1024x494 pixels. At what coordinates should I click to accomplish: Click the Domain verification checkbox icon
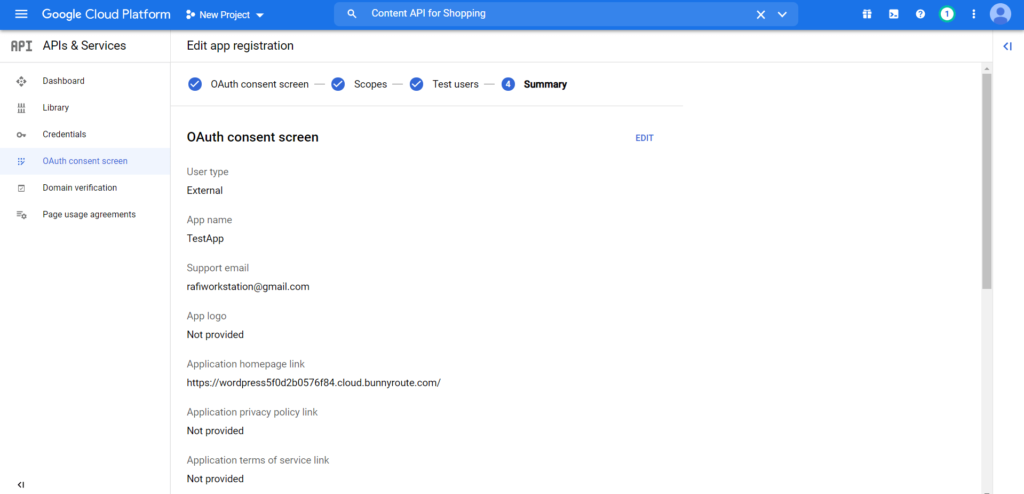[x=21, y=188]
